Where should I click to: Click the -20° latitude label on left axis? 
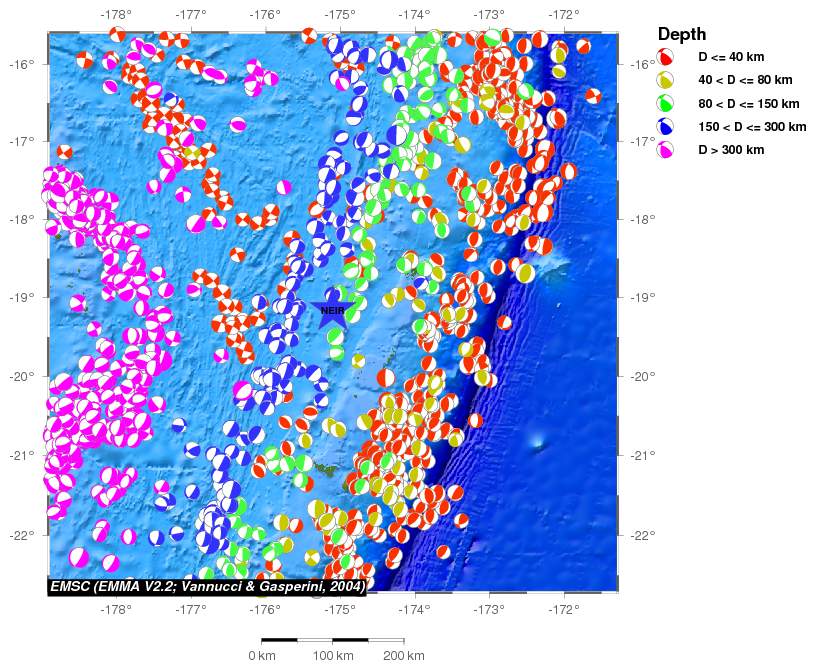point(22,376)
